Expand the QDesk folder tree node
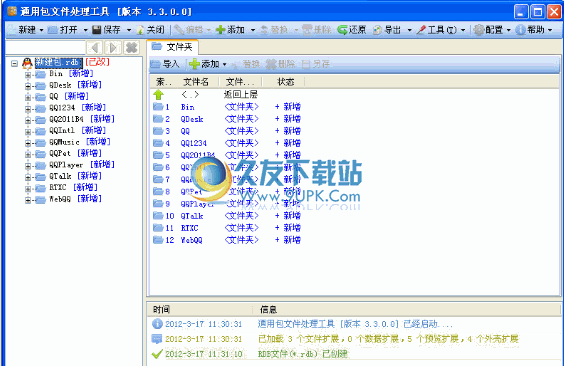The height and width of the screenshot is (366, 564). [x=28, y=86]
